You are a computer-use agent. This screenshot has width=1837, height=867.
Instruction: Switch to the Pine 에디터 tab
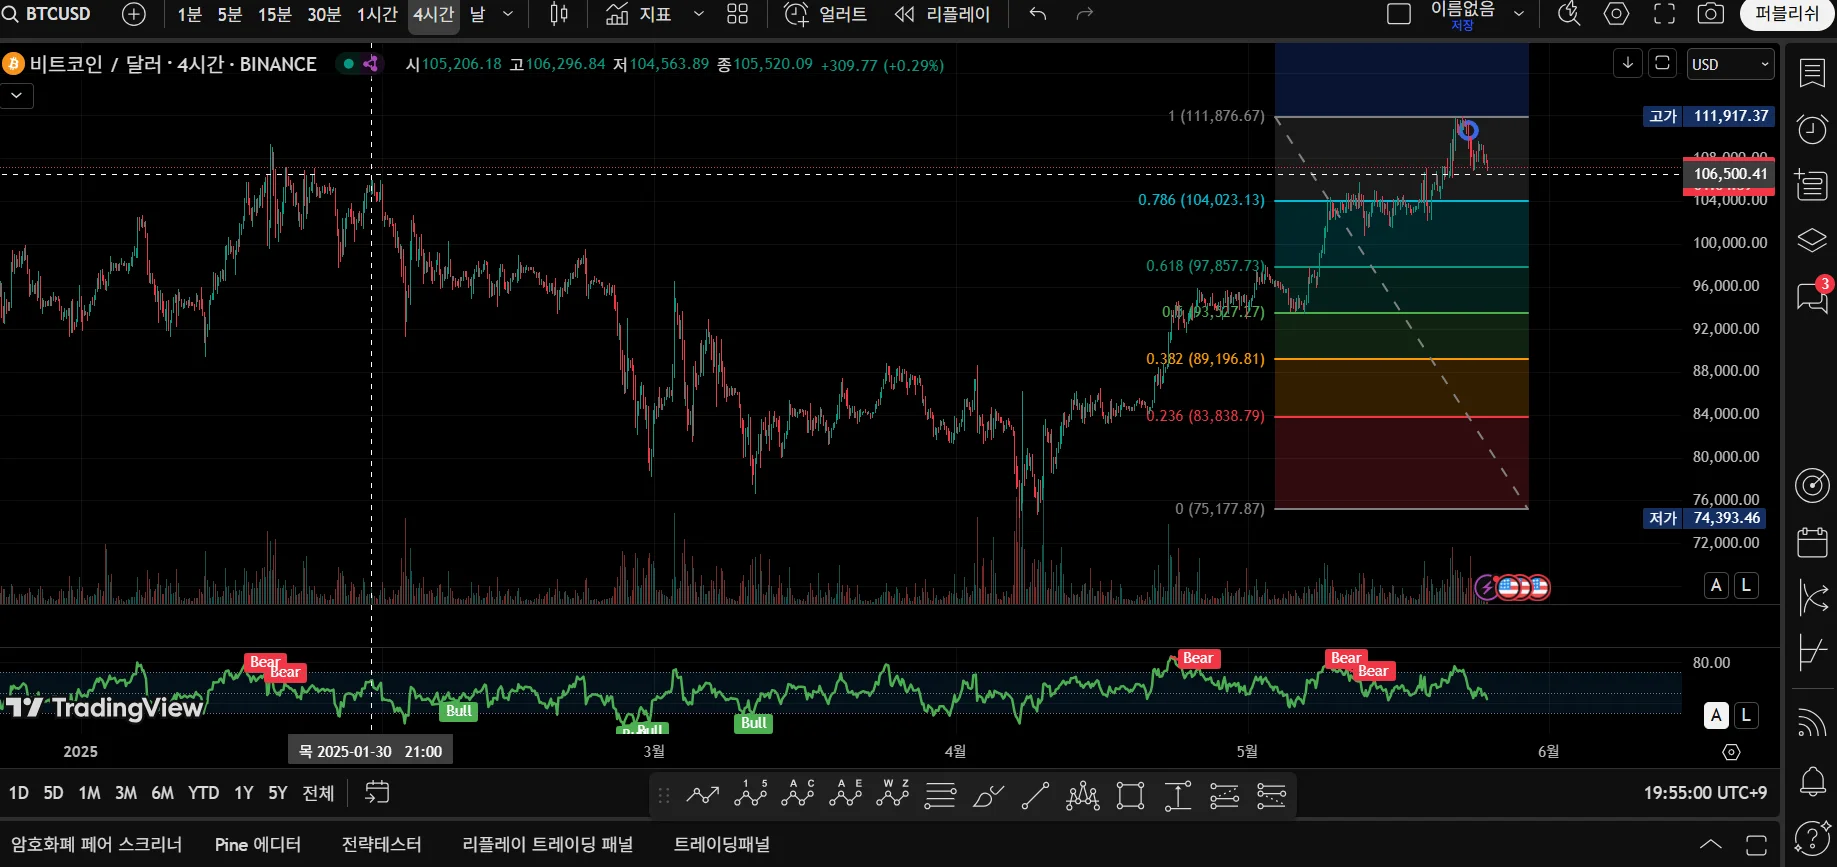pyautogui.click(x=258, y=844)
